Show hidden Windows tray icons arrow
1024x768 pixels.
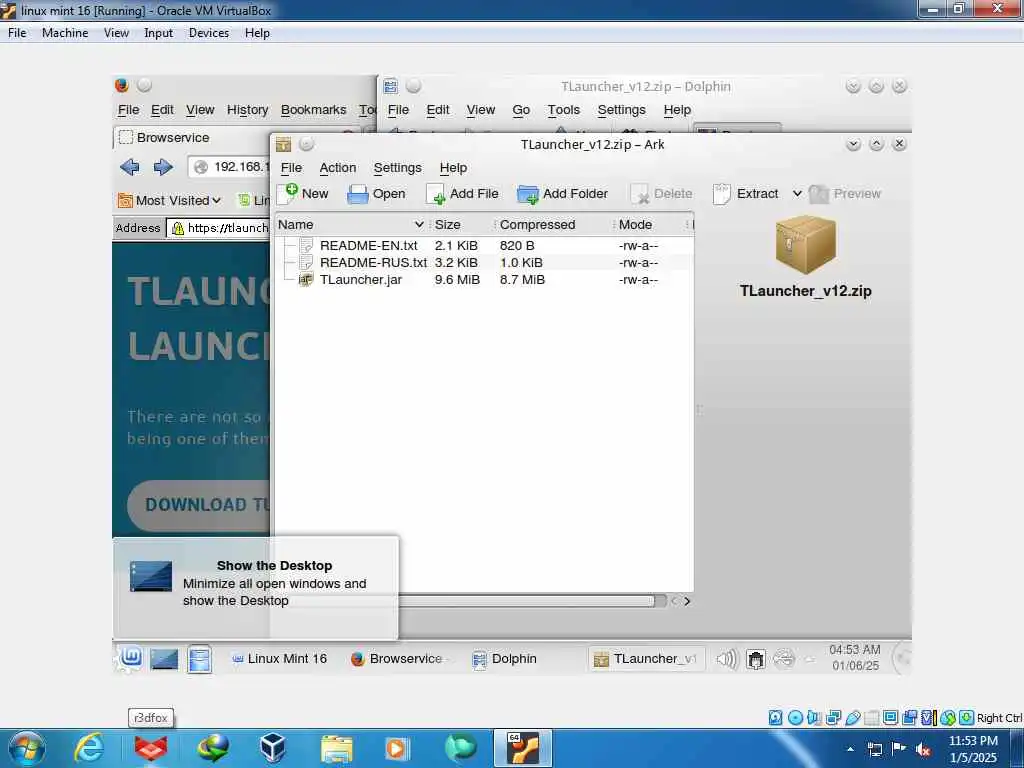click(x=850, y=750)
